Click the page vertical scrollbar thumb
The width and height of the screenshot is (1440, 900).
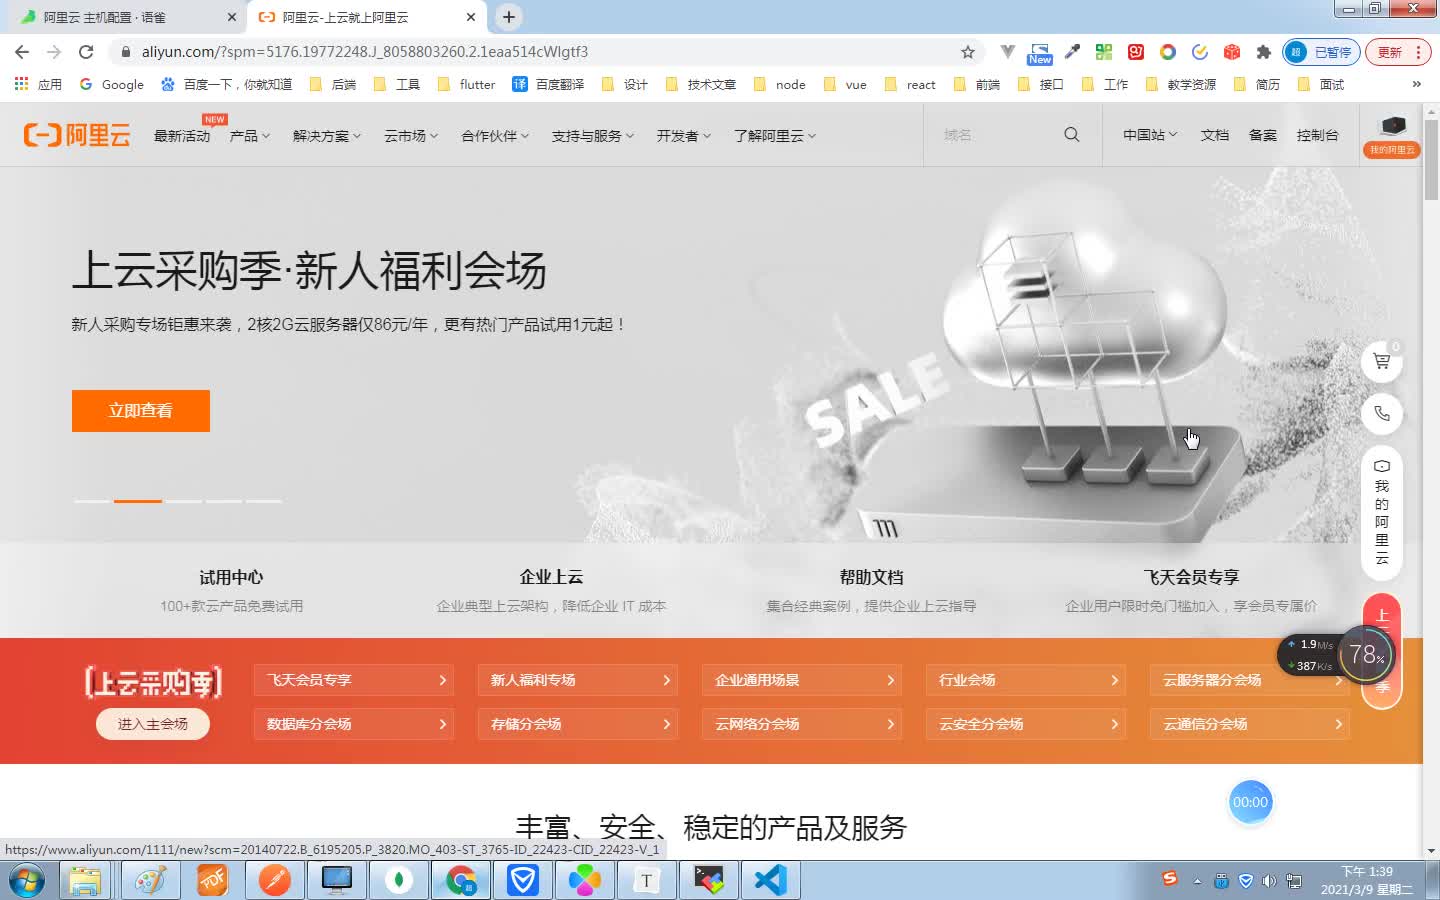[1431, 160]
